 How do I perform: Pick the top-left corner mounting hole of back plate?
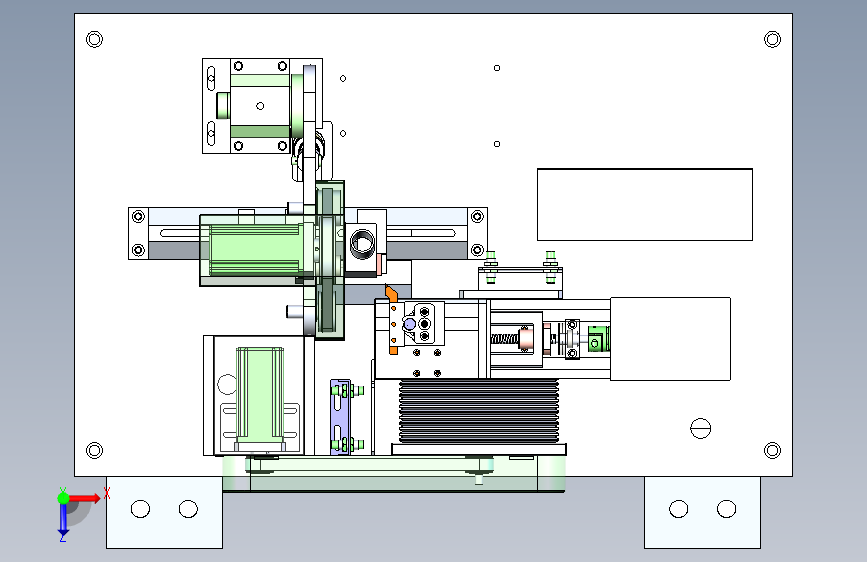(95, 39)
